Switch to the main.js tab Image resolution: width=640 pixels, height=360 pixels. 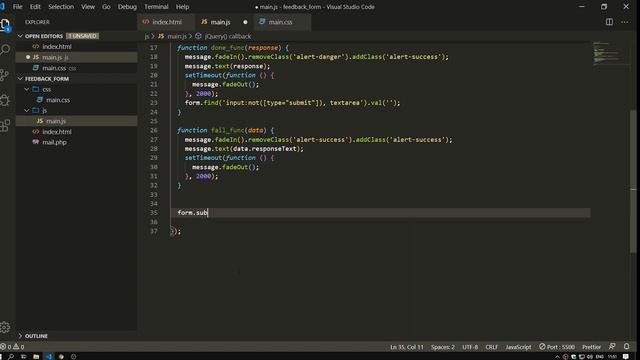point(224,22)
